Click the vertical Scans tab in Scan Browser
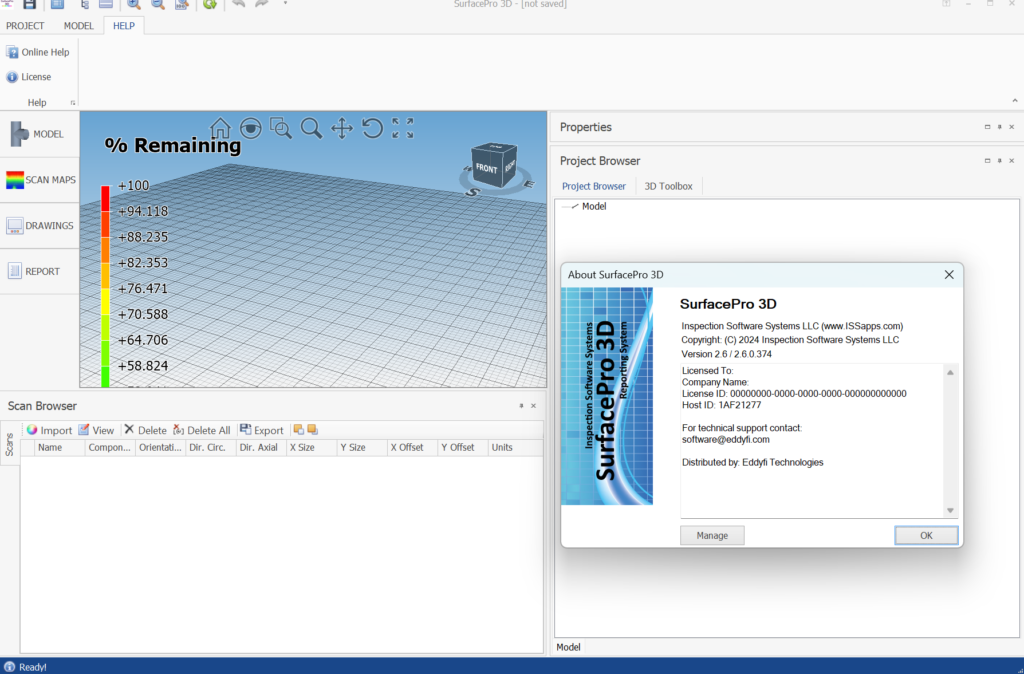 [x=9, y=444]
